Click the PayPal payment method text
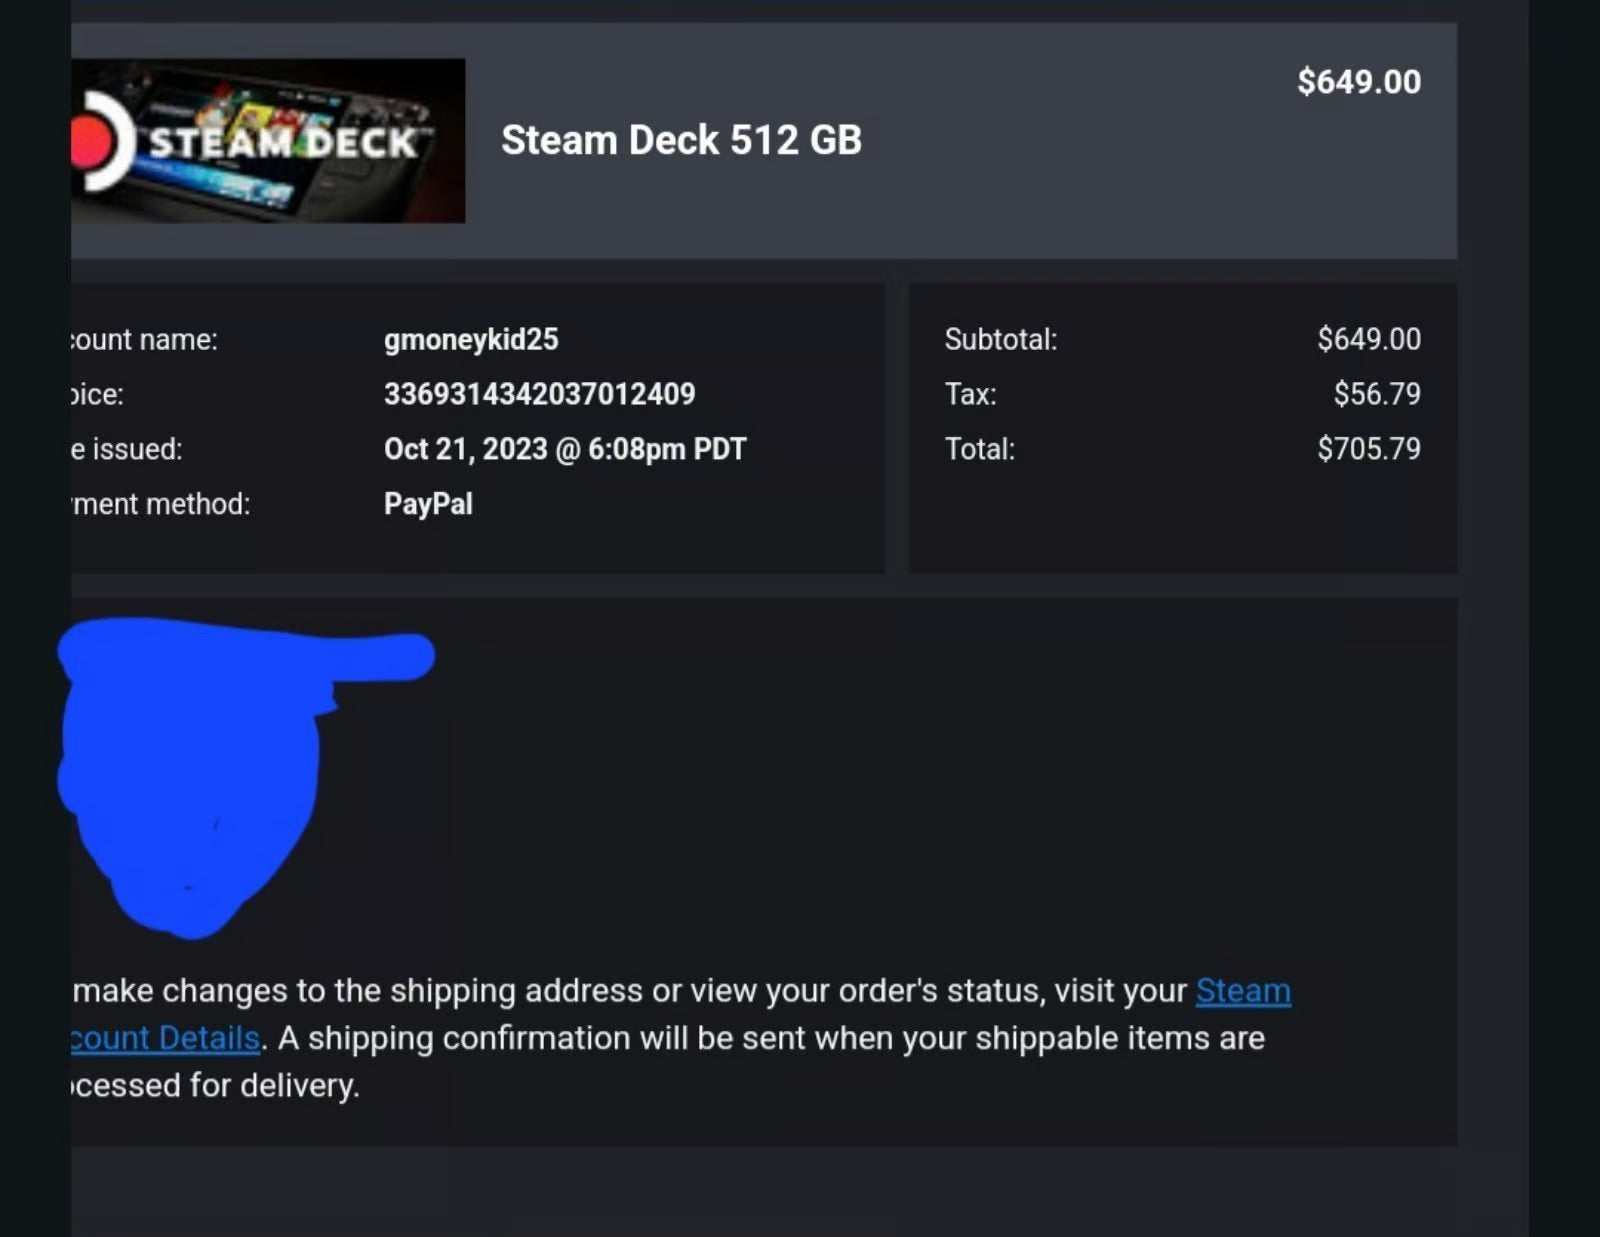Image resolution: width=1600 pixels, height=1237 pixels. coord(428,503)
